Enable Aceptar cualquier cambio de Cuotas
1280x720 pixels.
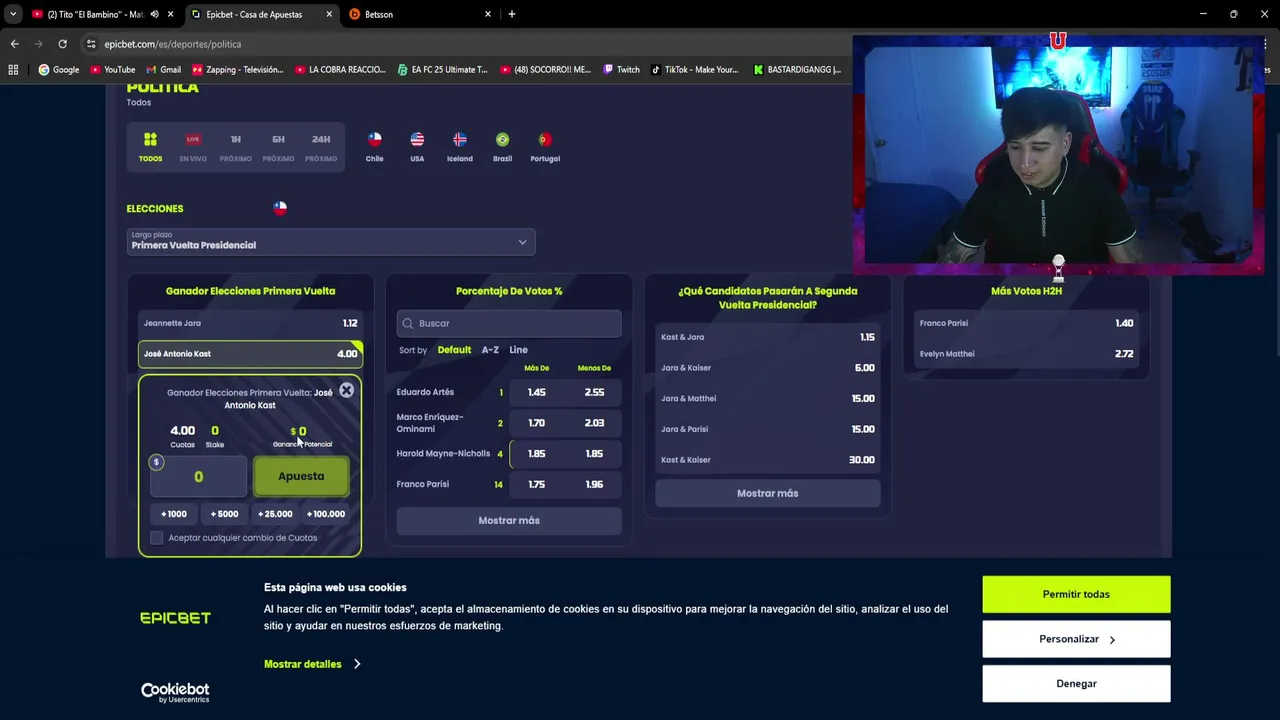click(157, 538)
